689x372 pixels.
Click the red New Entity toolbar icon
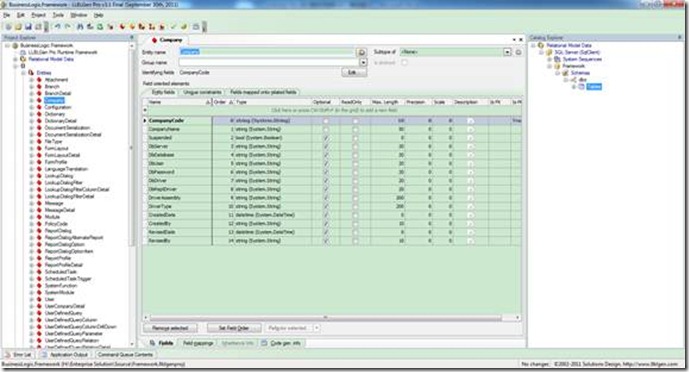122,27
